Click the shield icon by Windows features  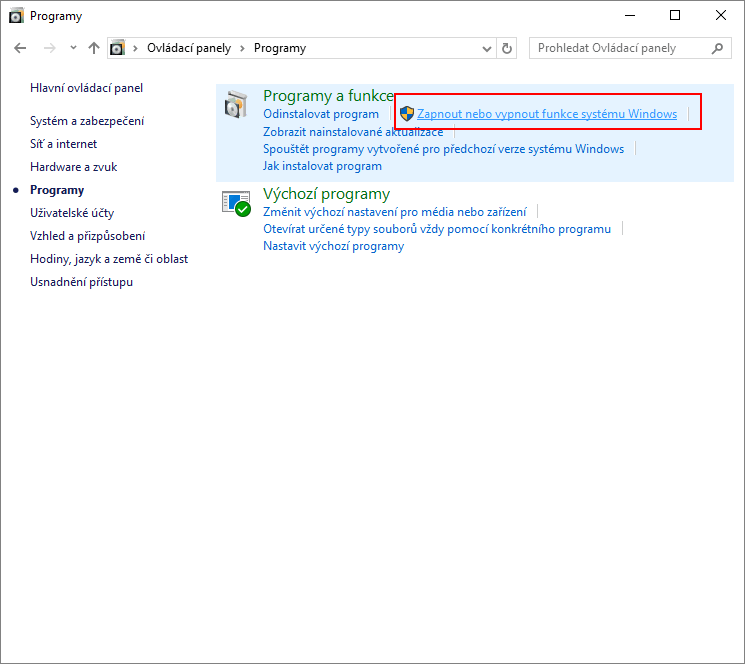point(407,114)
